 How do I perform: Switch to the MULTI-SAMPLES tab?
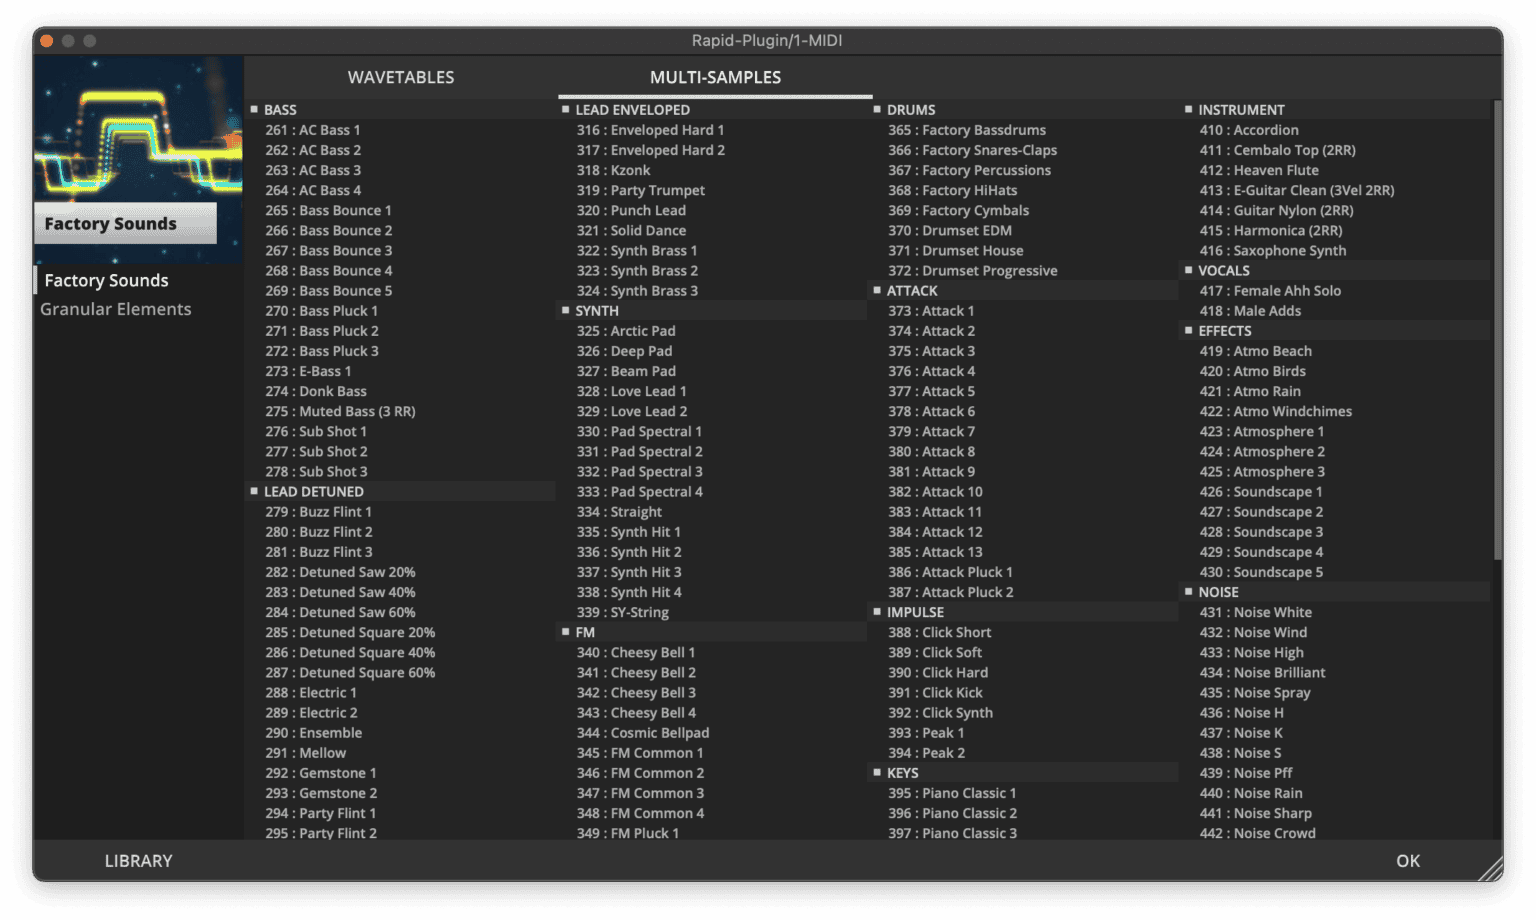(714, 77)
